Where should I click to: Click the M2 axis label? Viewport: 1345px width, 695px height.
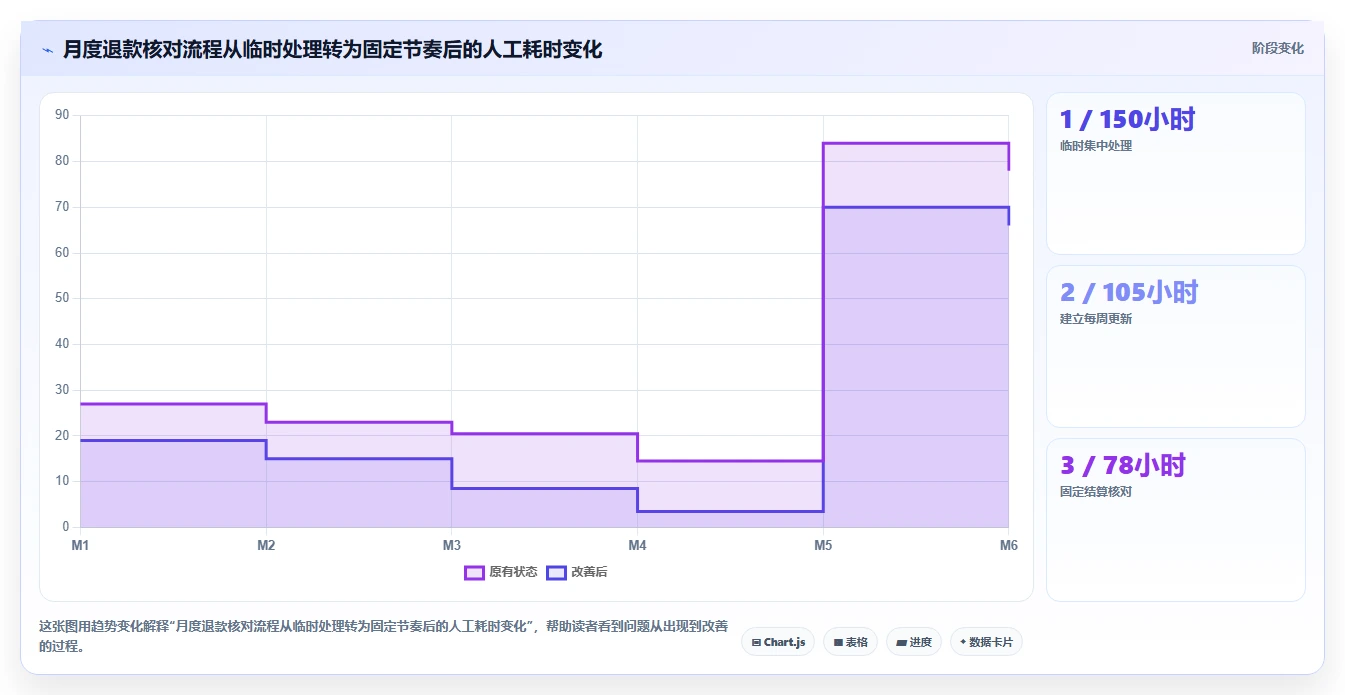click(x=266, y=545)
